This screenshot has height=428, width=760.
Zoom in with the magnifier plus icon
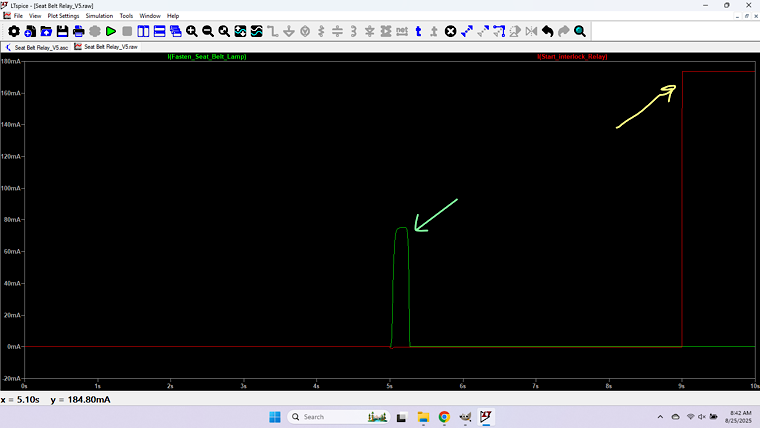pos(192,32)
